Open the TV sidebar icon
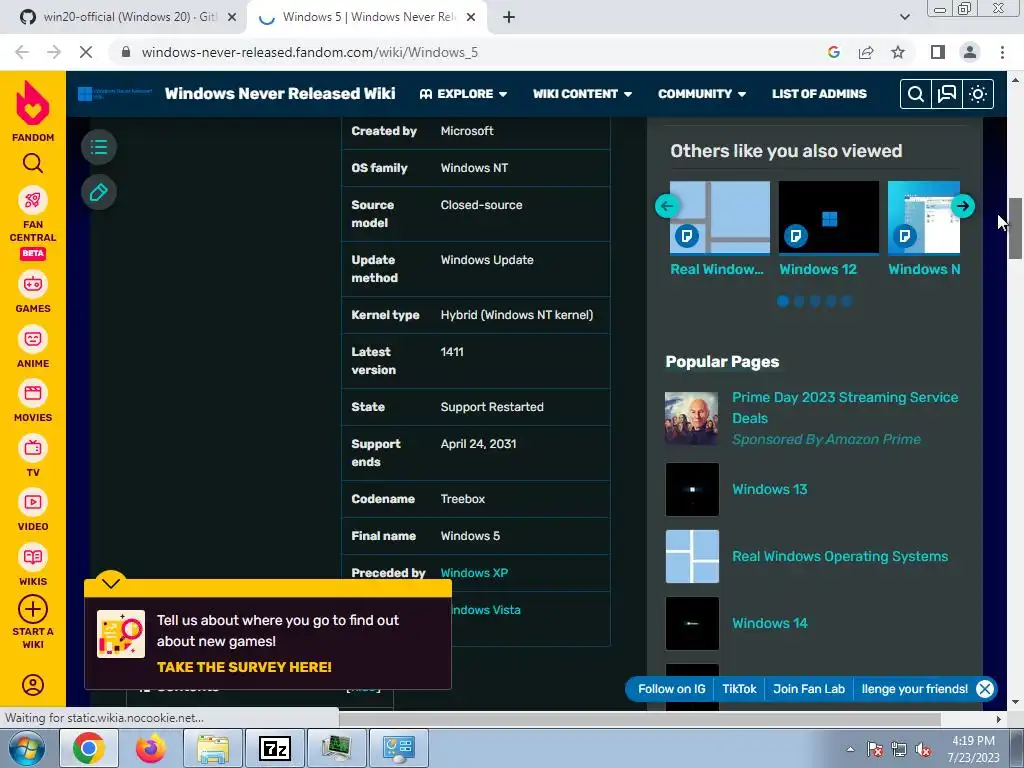Image resolution: width=1024 pixels, height=768 pixels. pyautogui.click(x=33, y=448)
